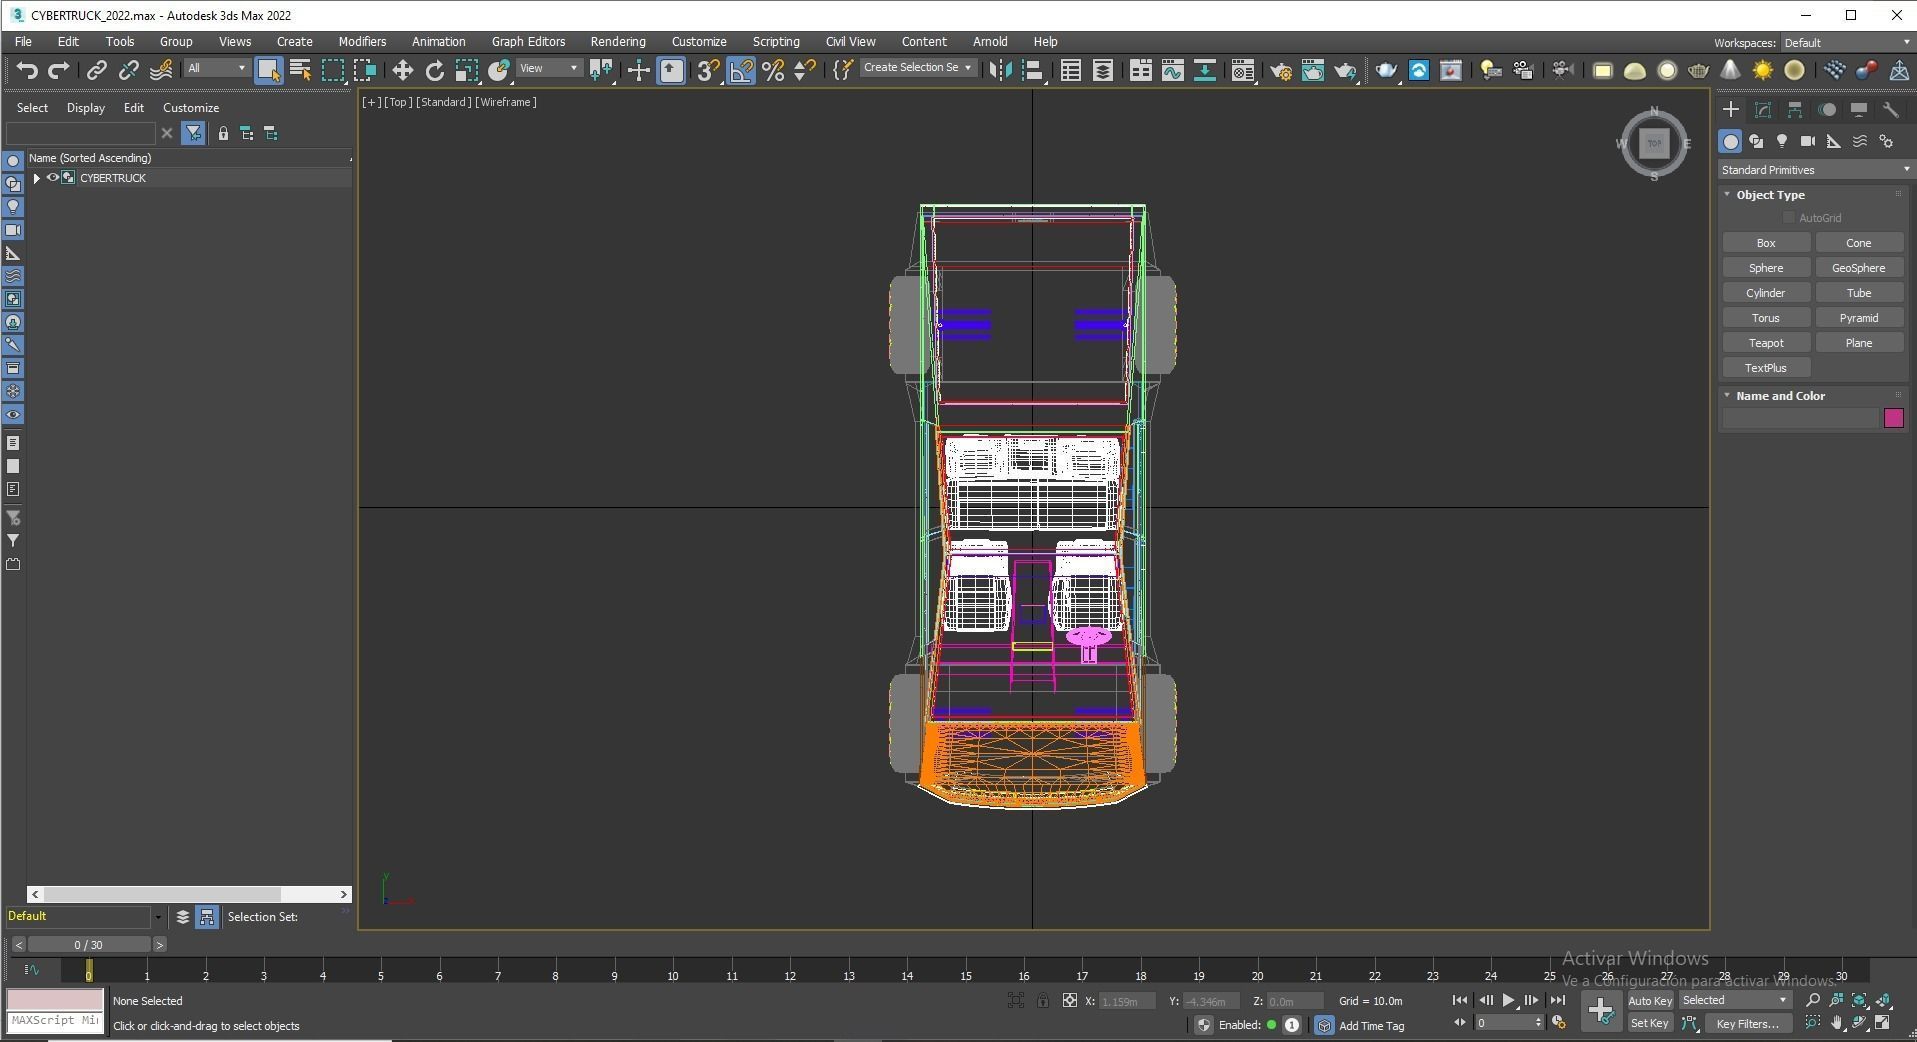Select the Cameras create category icon
Screen dimensions: 1917x1042
click(1807, 142)
